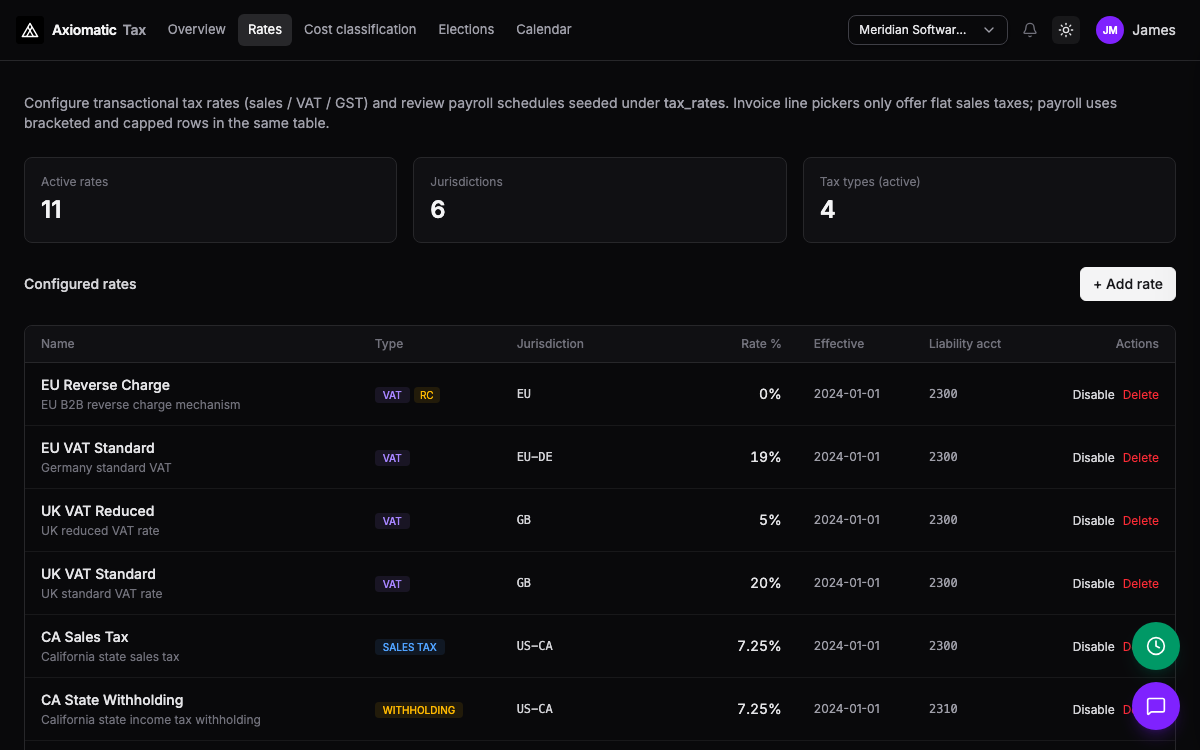Click the WITHHOLDING type badge
The height and width of the screenshot is (750, 1200).
[419, 710]
